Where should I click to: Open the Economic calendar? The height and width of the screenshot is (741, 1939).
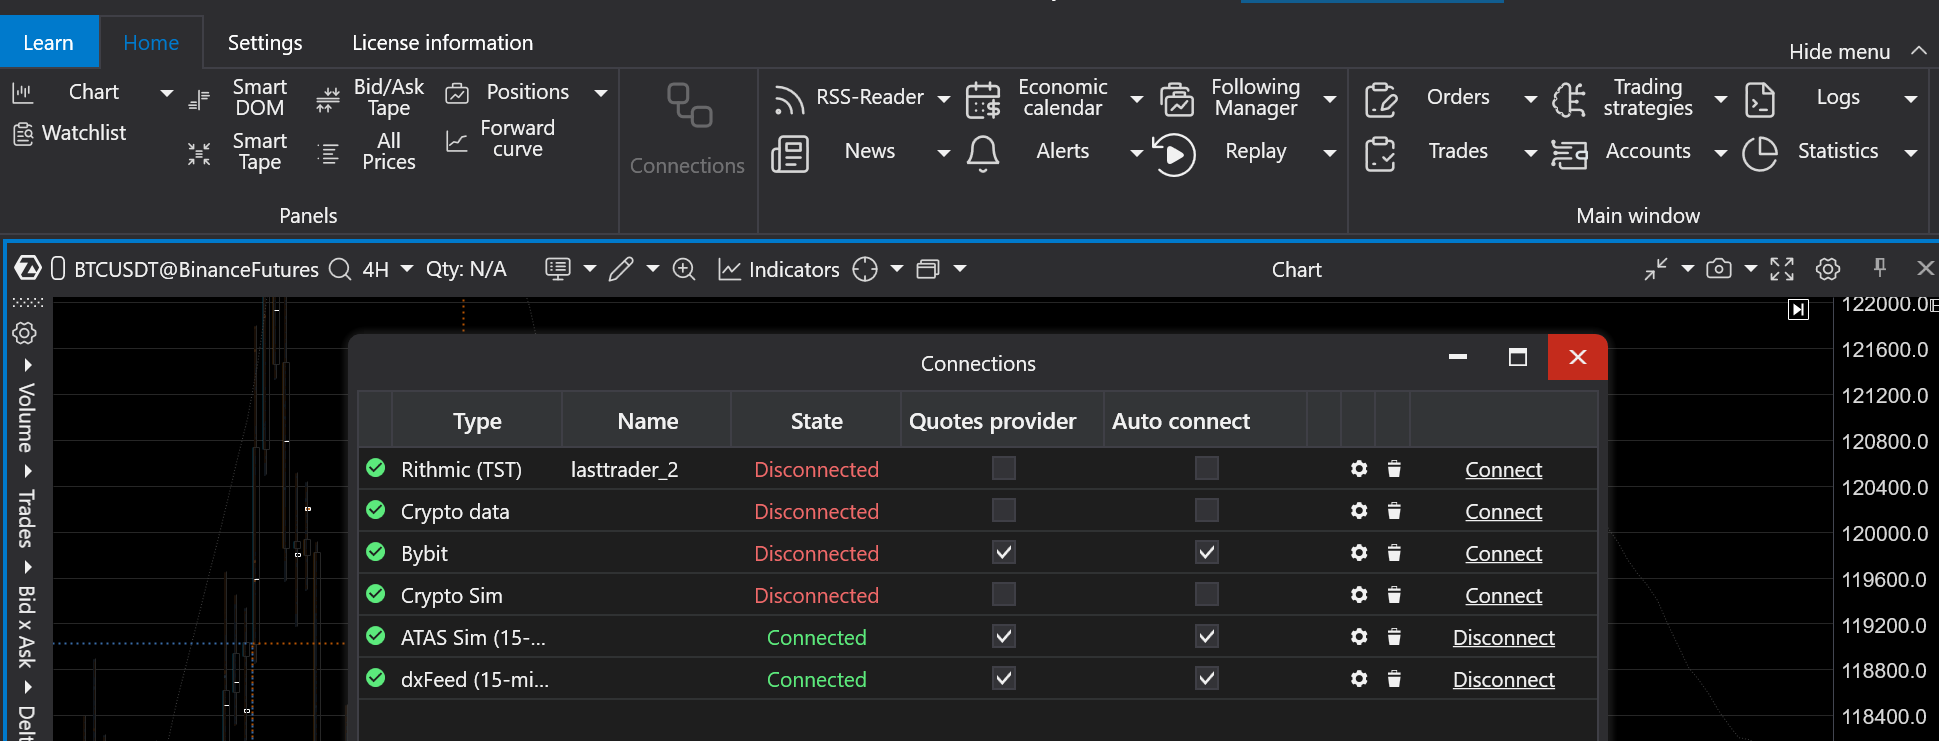click(1062, 98)
